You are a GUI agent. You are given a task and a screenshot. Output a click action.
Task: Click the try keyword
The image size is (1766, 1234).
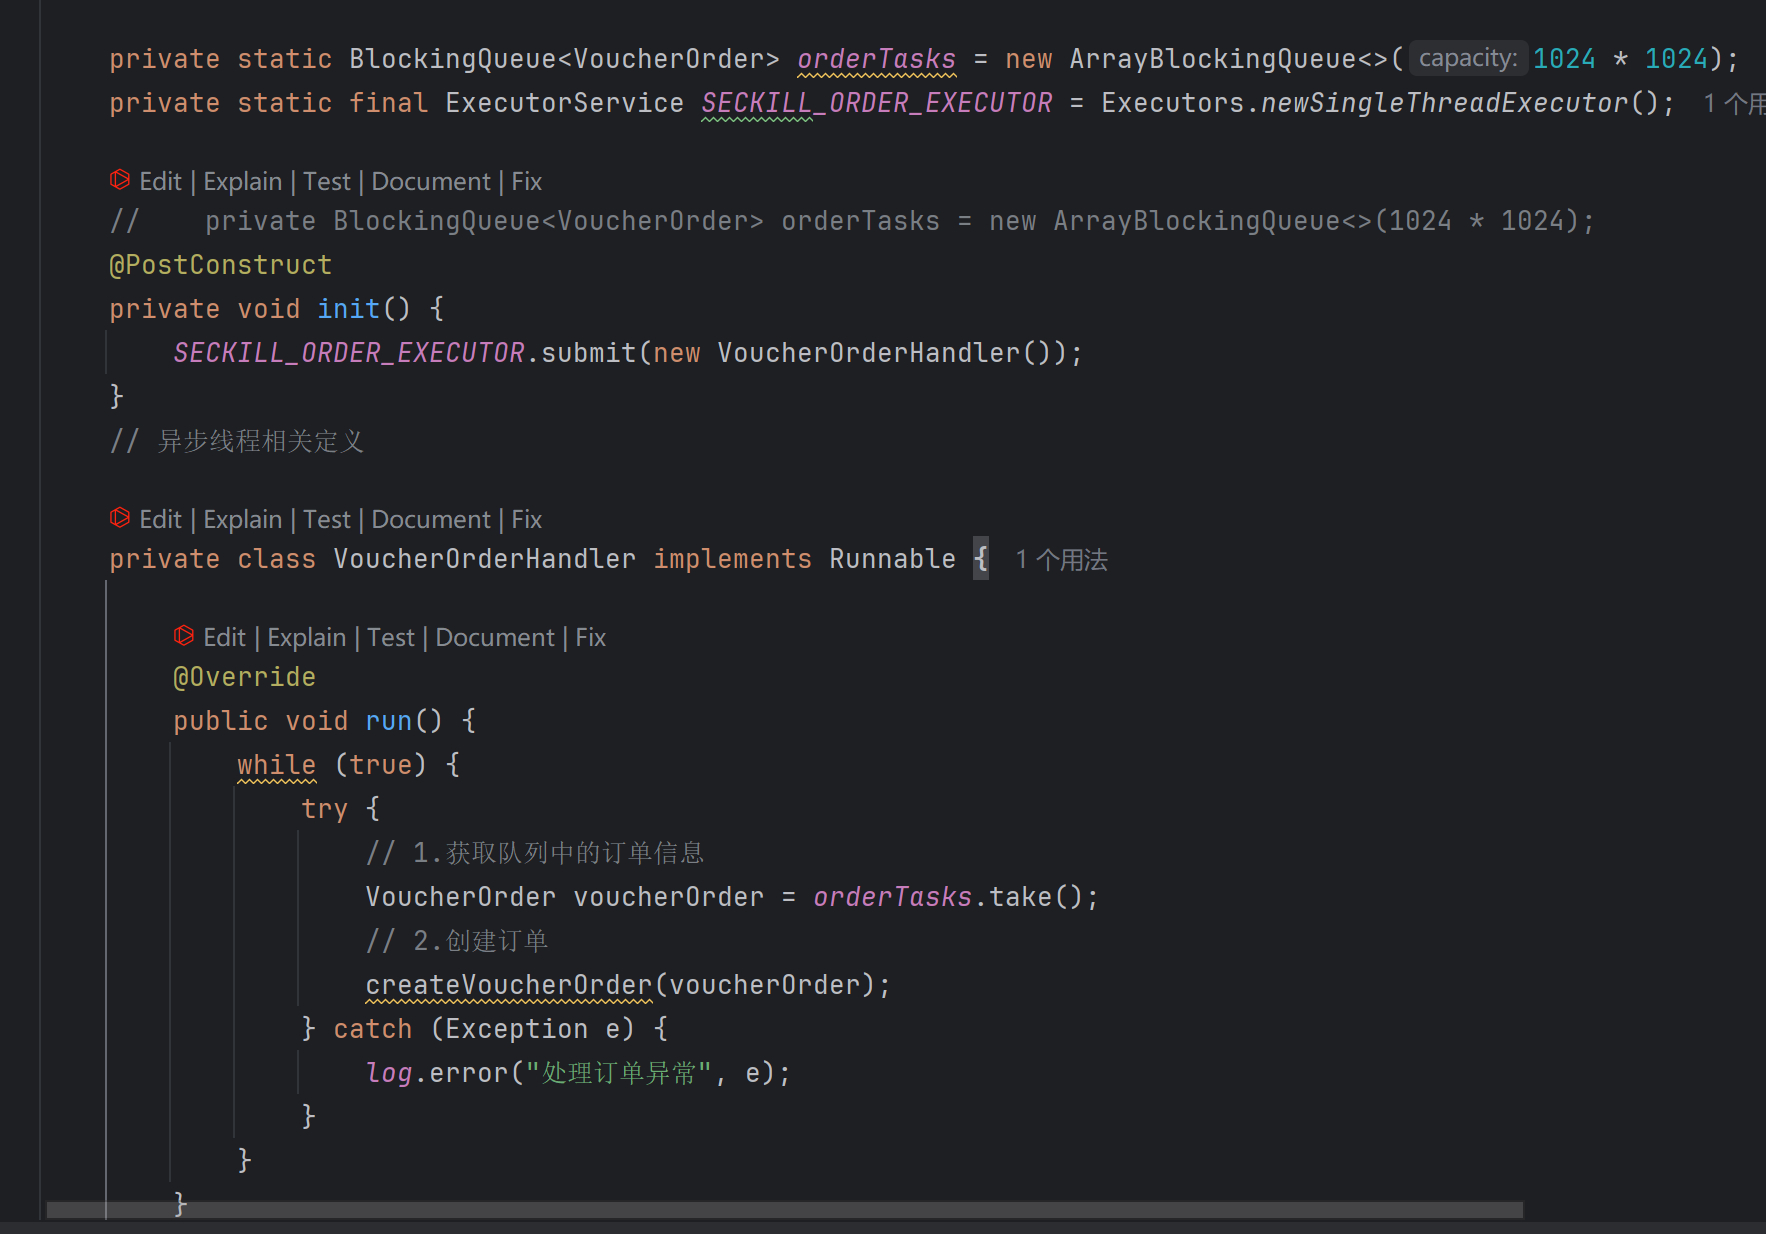325,809
